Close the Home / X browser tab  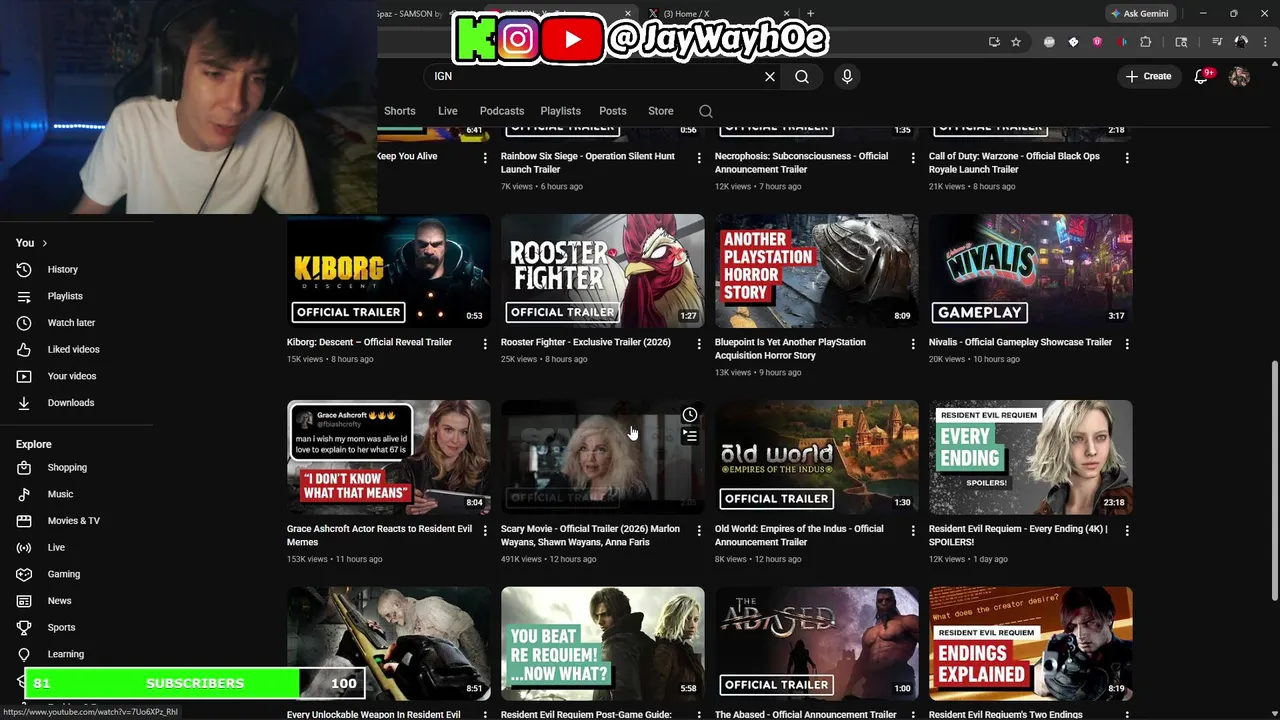click(x=787, y=14)
